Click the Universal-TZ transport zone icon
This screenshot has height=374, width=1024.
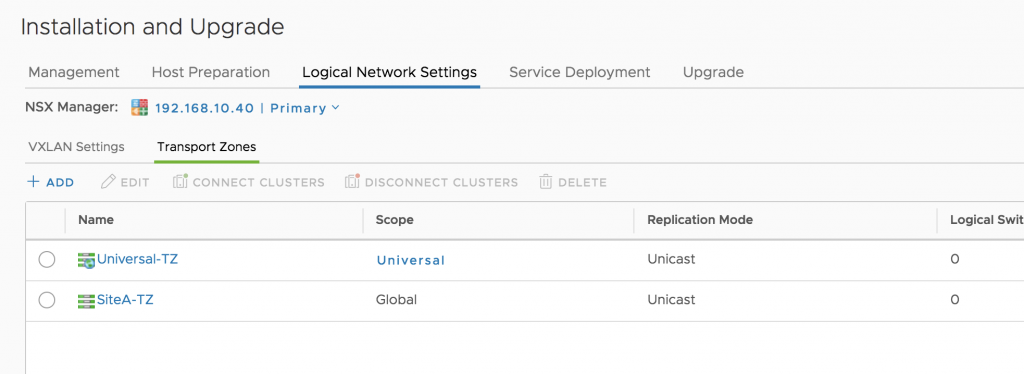point(86,261)
